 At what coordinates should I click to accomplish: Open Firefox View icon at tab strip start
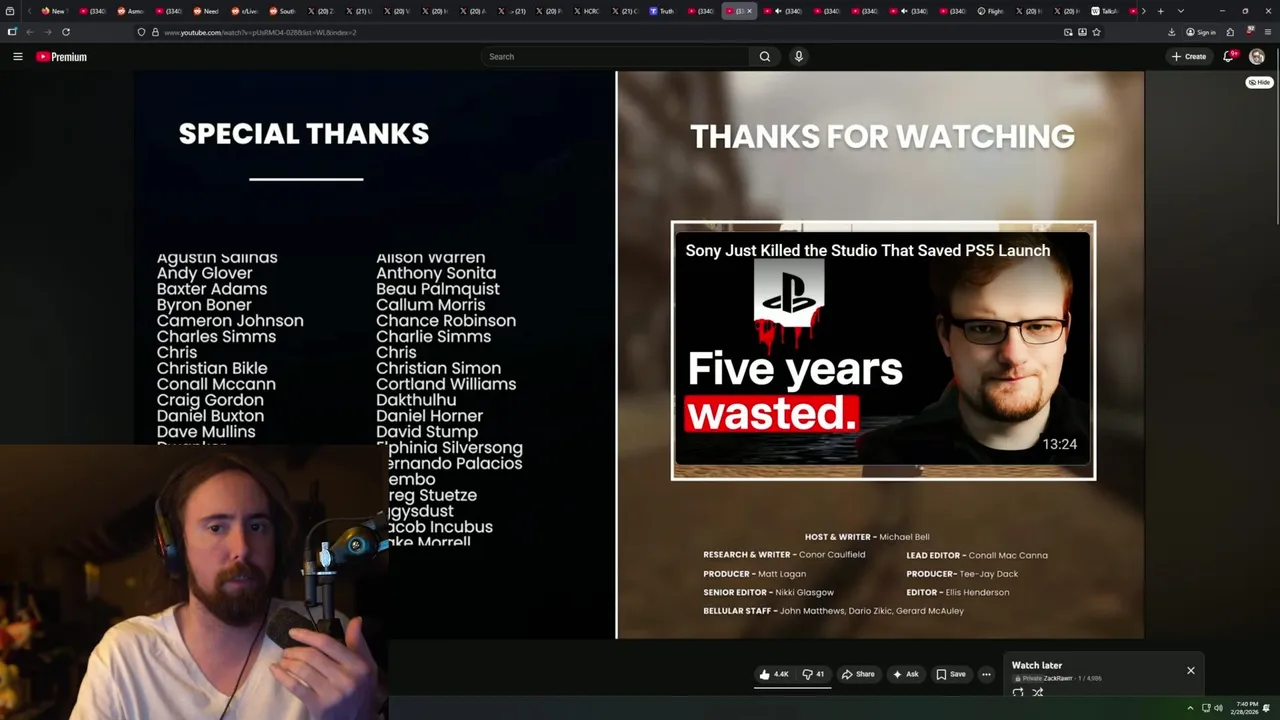pos(10,11)
